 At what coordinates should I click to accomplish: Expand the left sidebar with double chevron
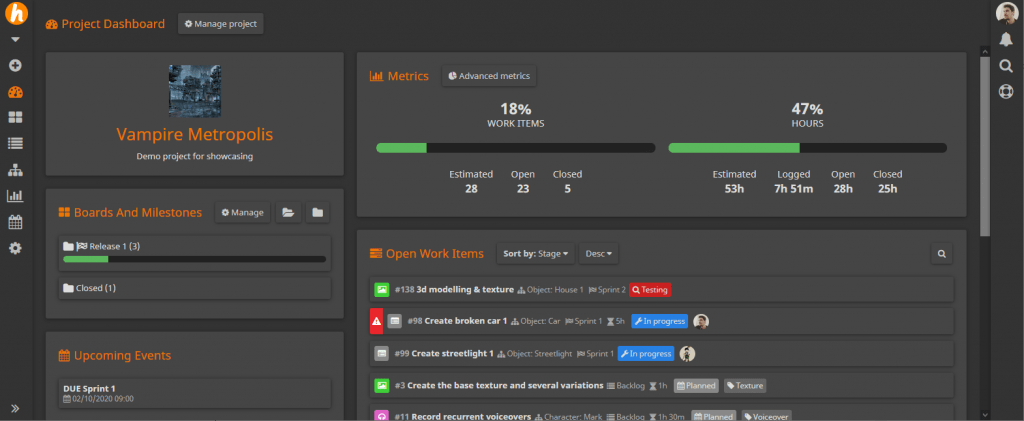[x=15, y=408]
